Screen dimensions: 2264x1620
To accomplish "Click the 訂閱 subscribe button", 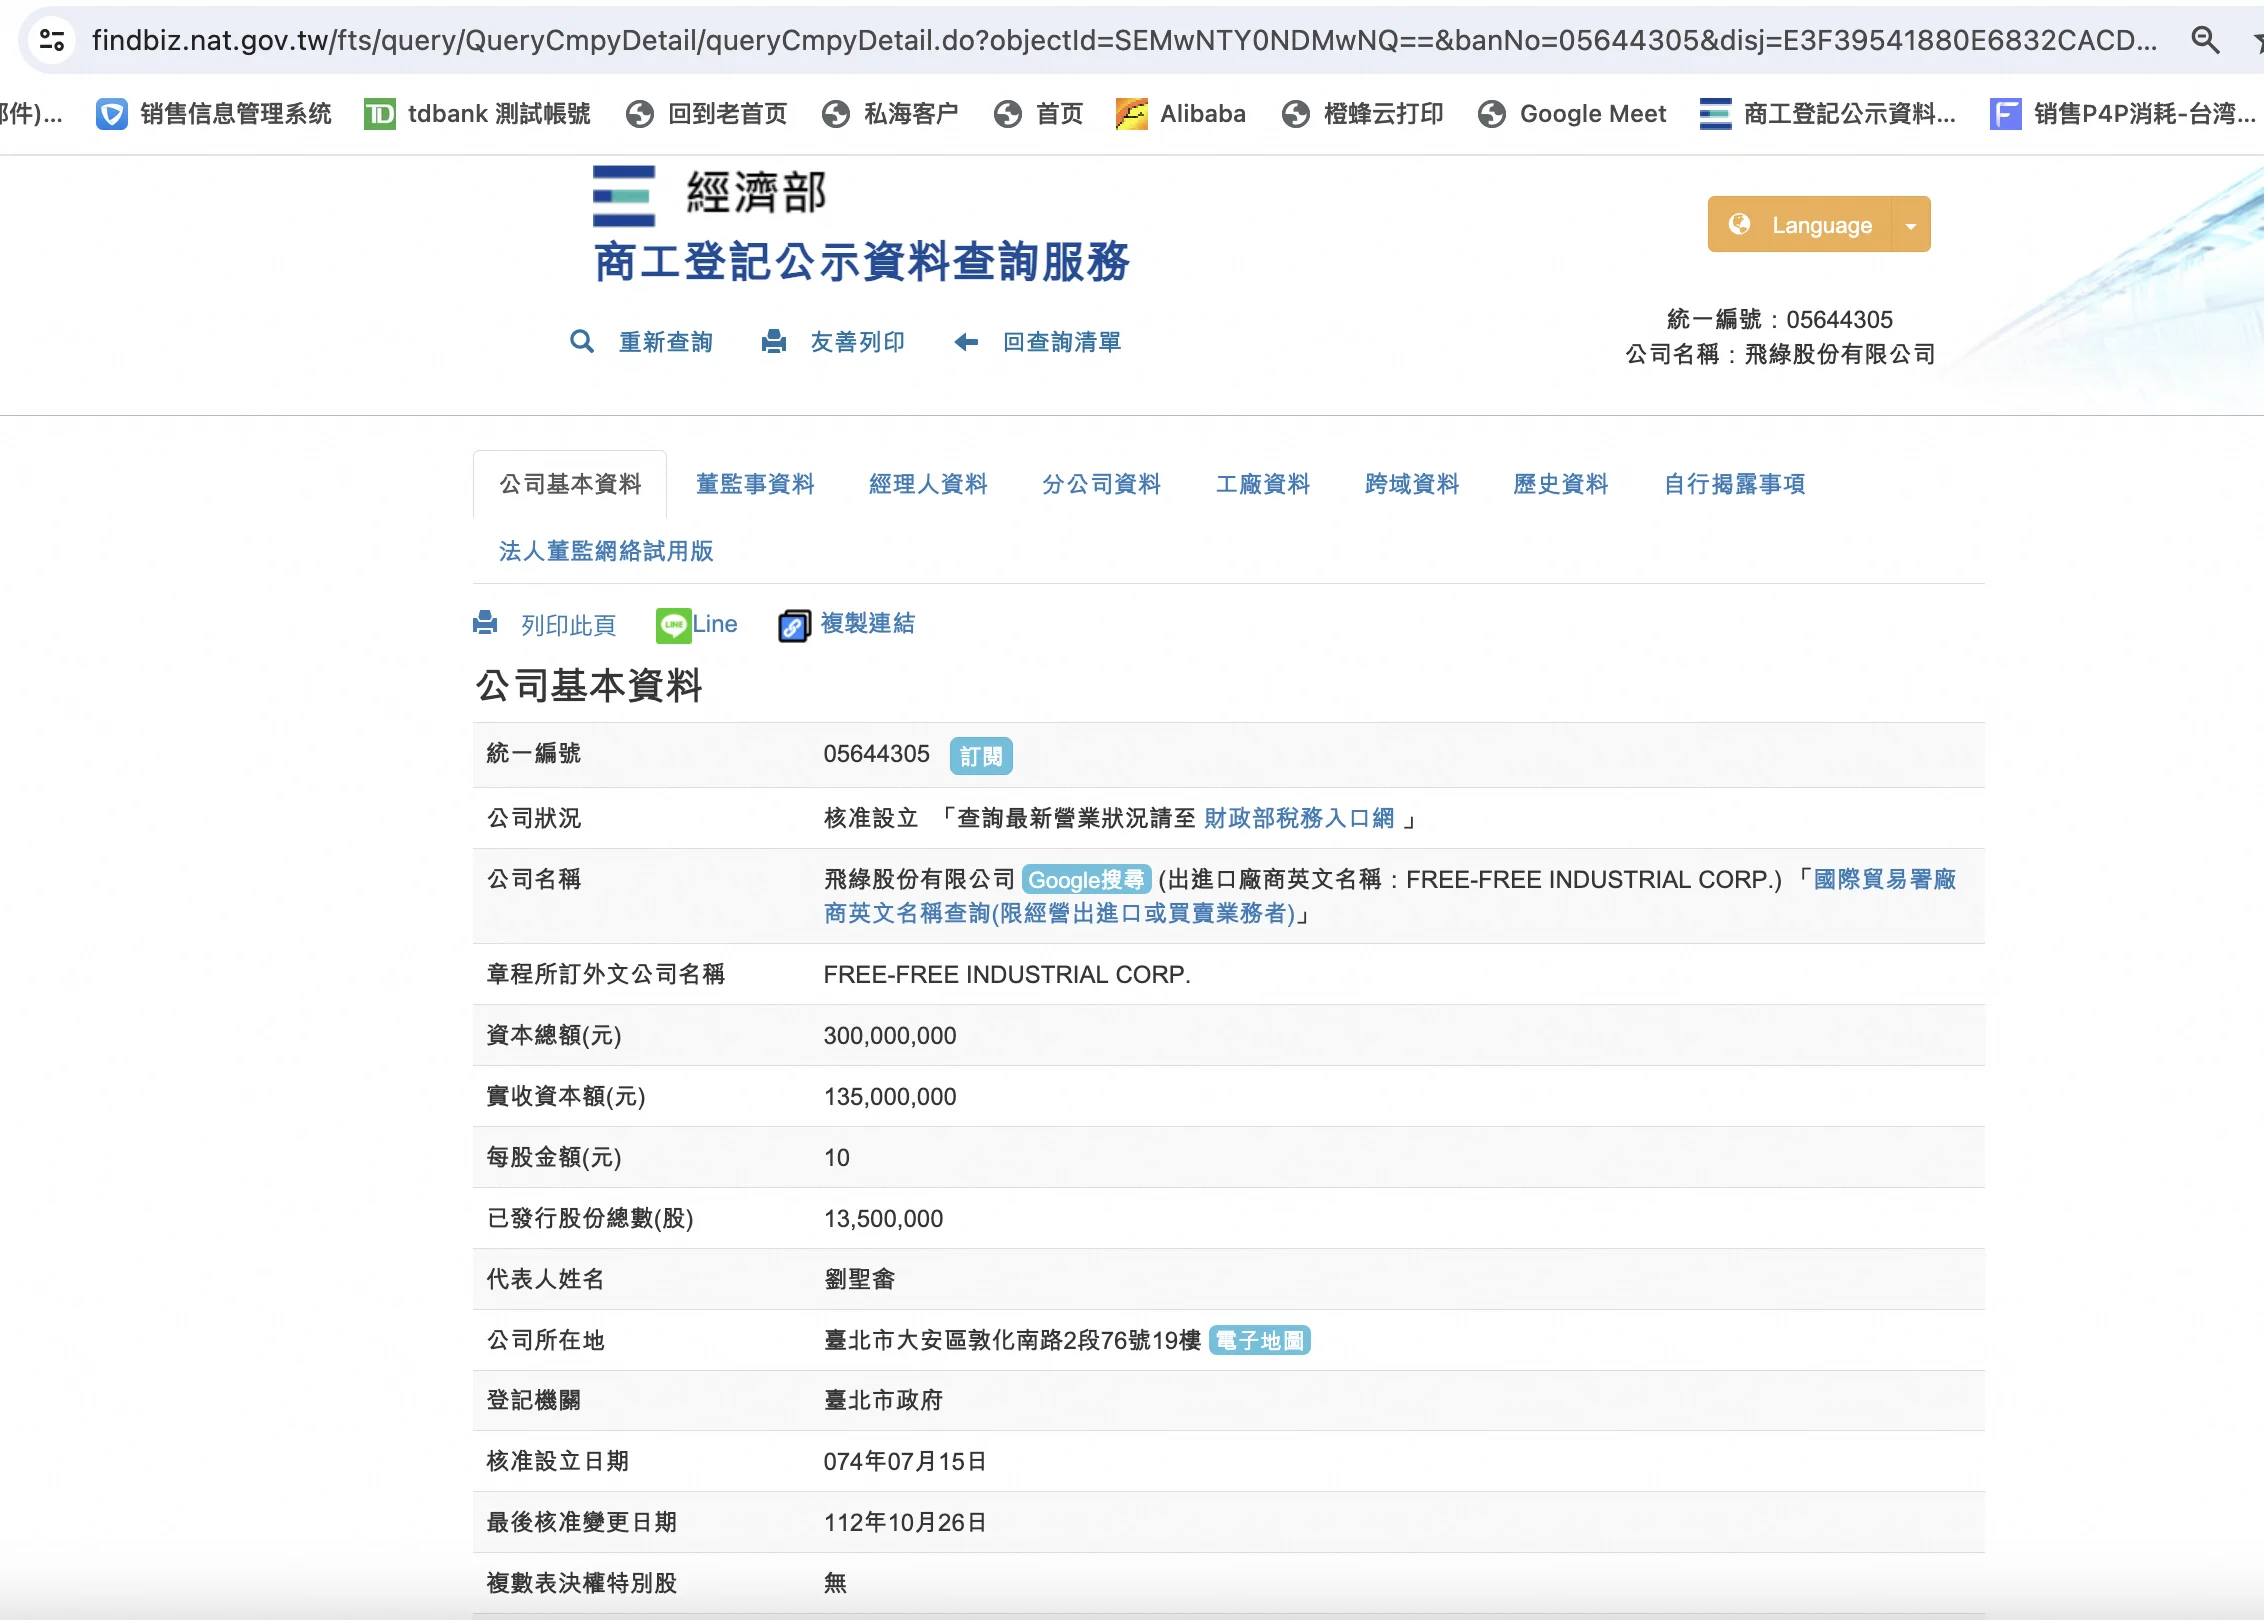I will 980,756.
